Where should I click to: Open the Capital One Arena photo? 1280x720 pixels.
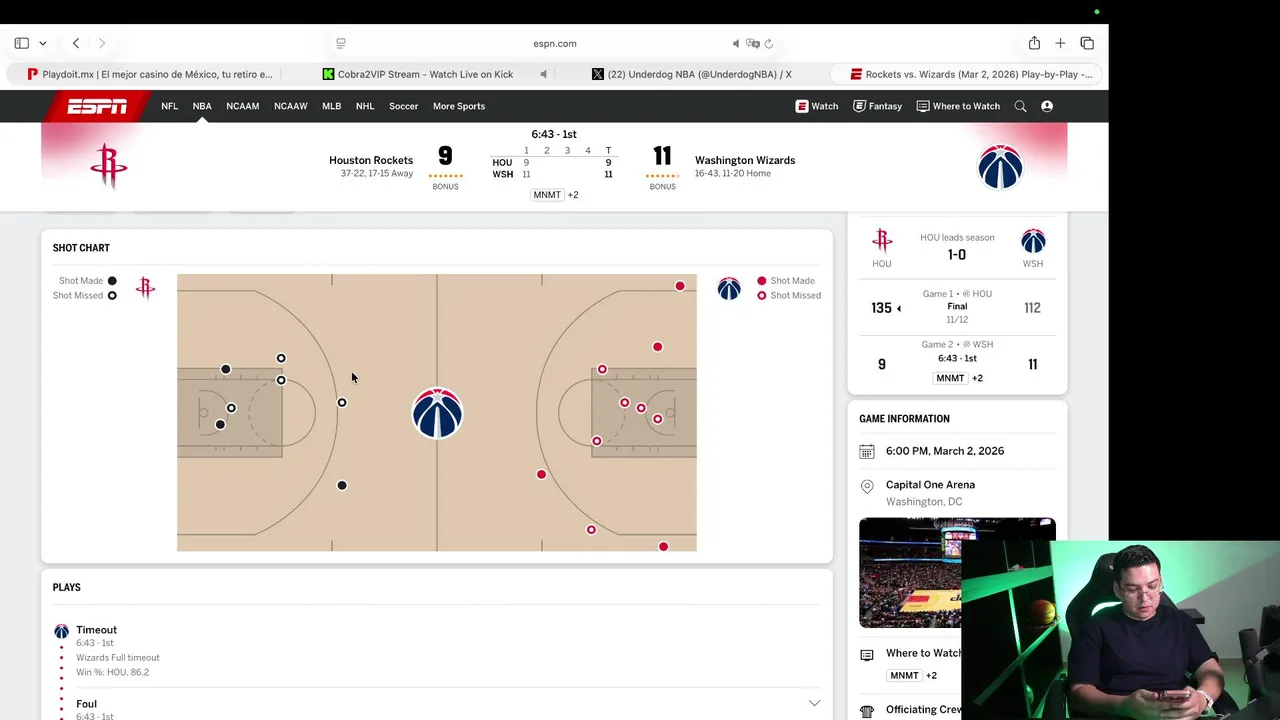point(957,573)
